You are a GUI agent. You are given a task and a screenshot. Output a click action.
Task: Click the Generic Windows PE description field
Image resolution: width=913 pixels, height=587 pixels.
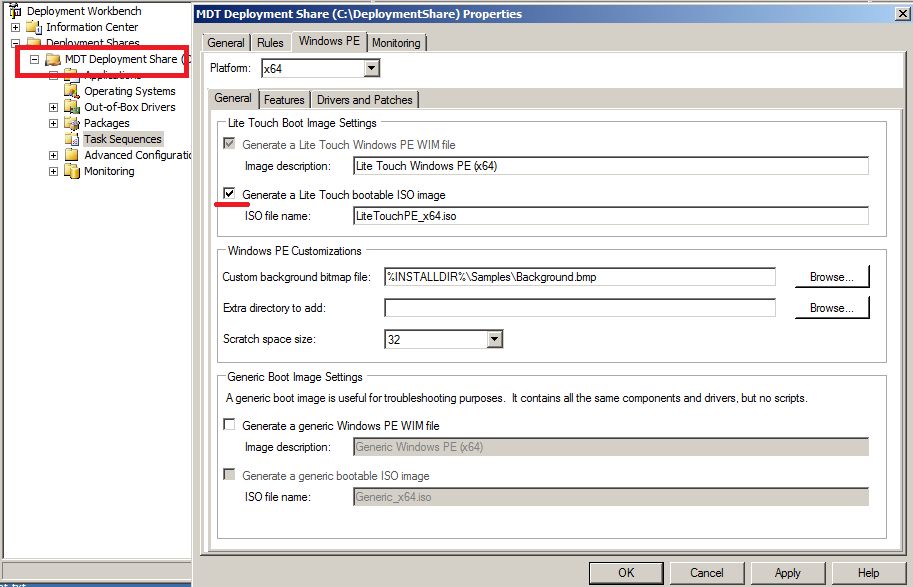point(611,447)
